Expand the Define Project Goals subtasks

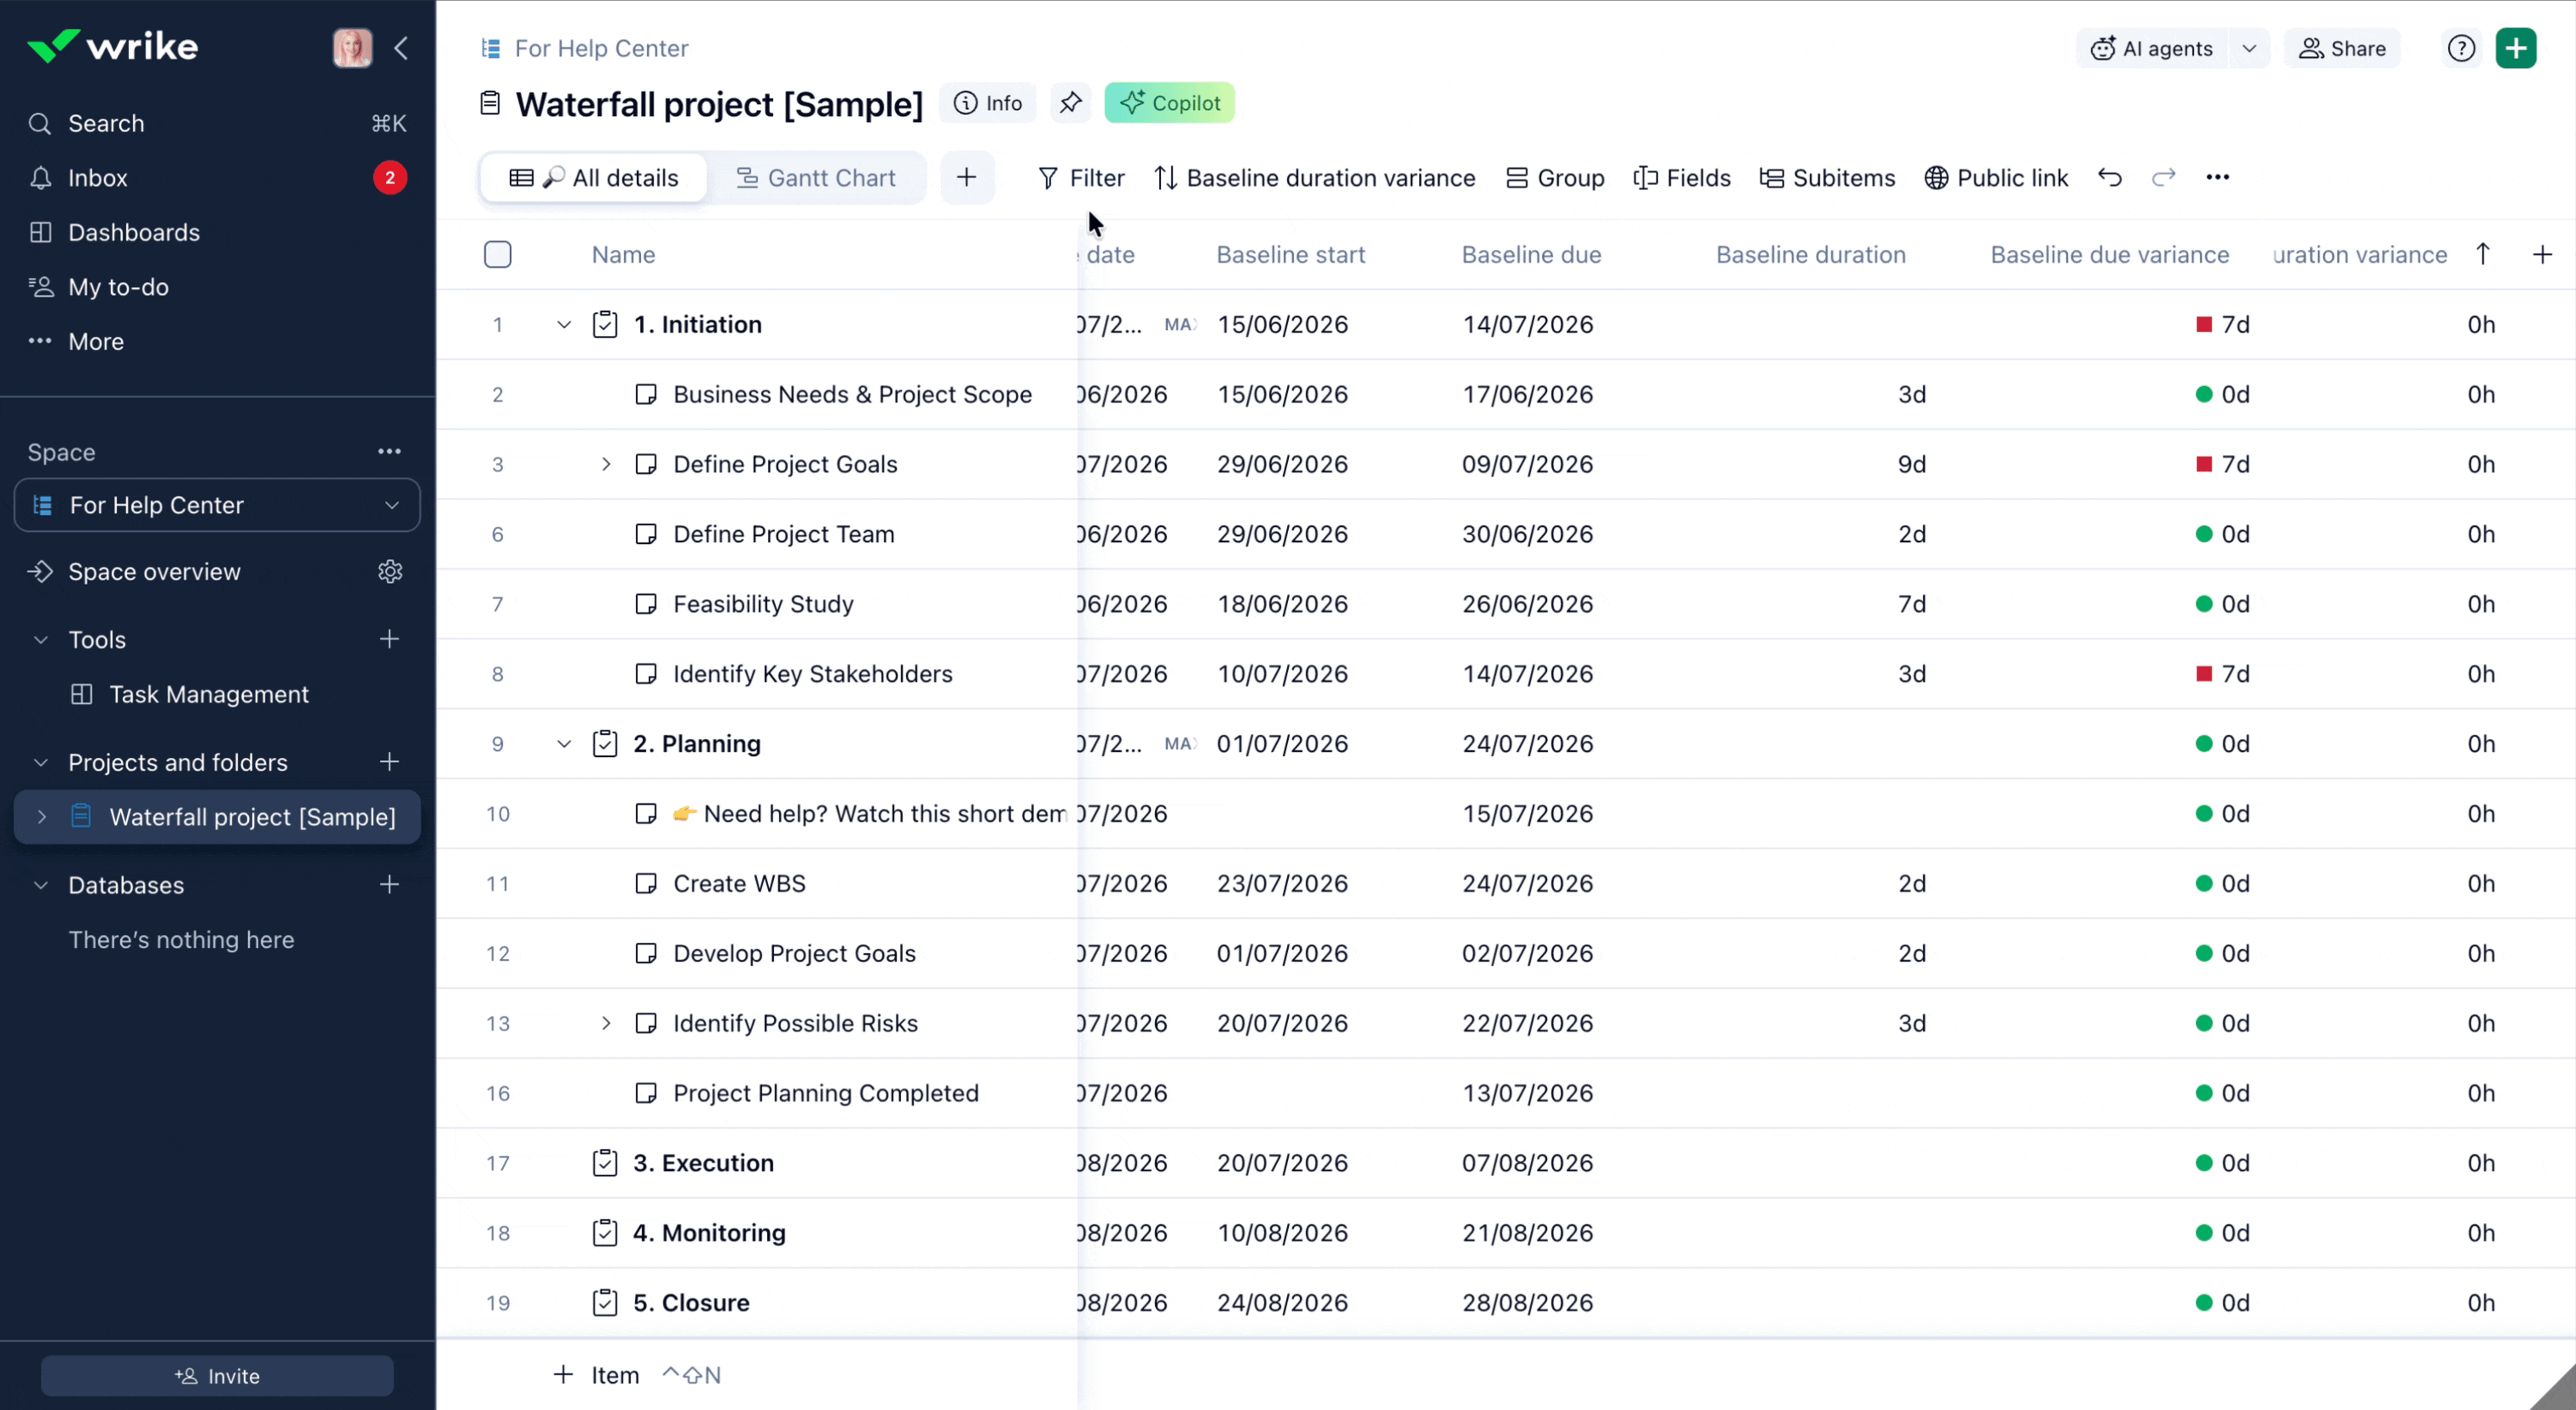pyautogui.click(x=605, y=464)
